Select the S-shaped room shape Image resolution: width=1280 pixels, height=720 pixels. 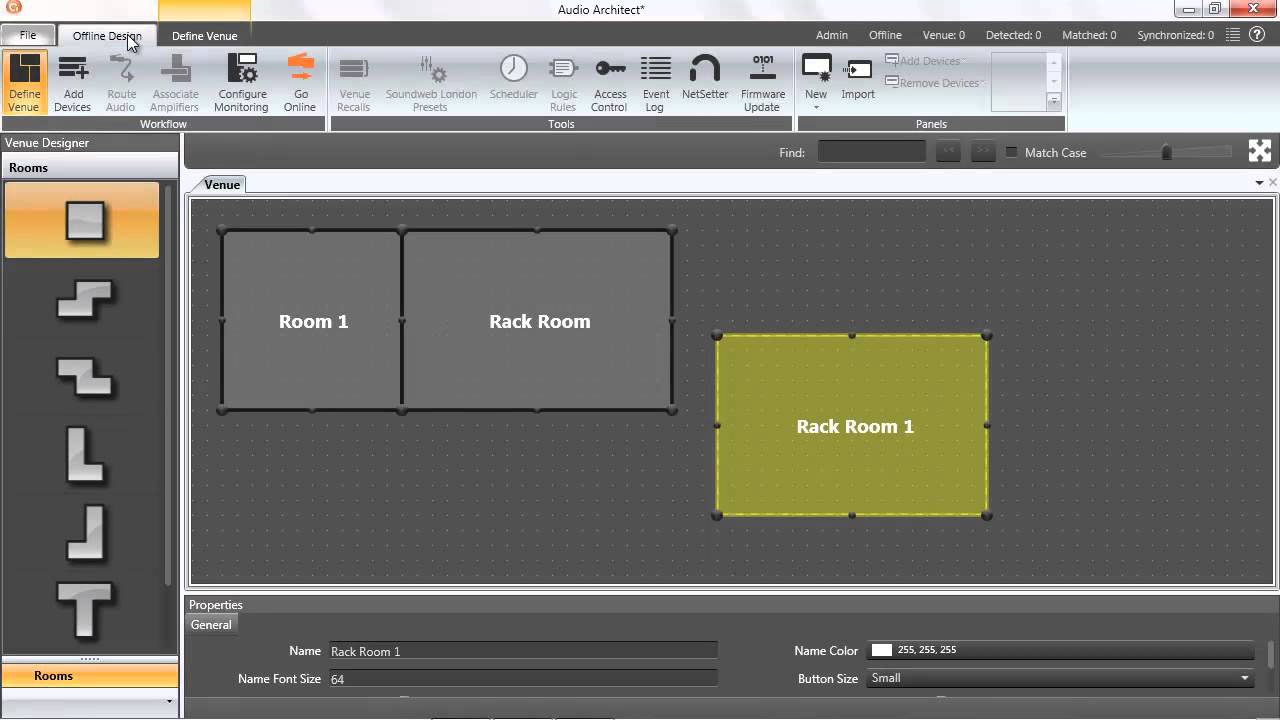click(x=85, y=298)
